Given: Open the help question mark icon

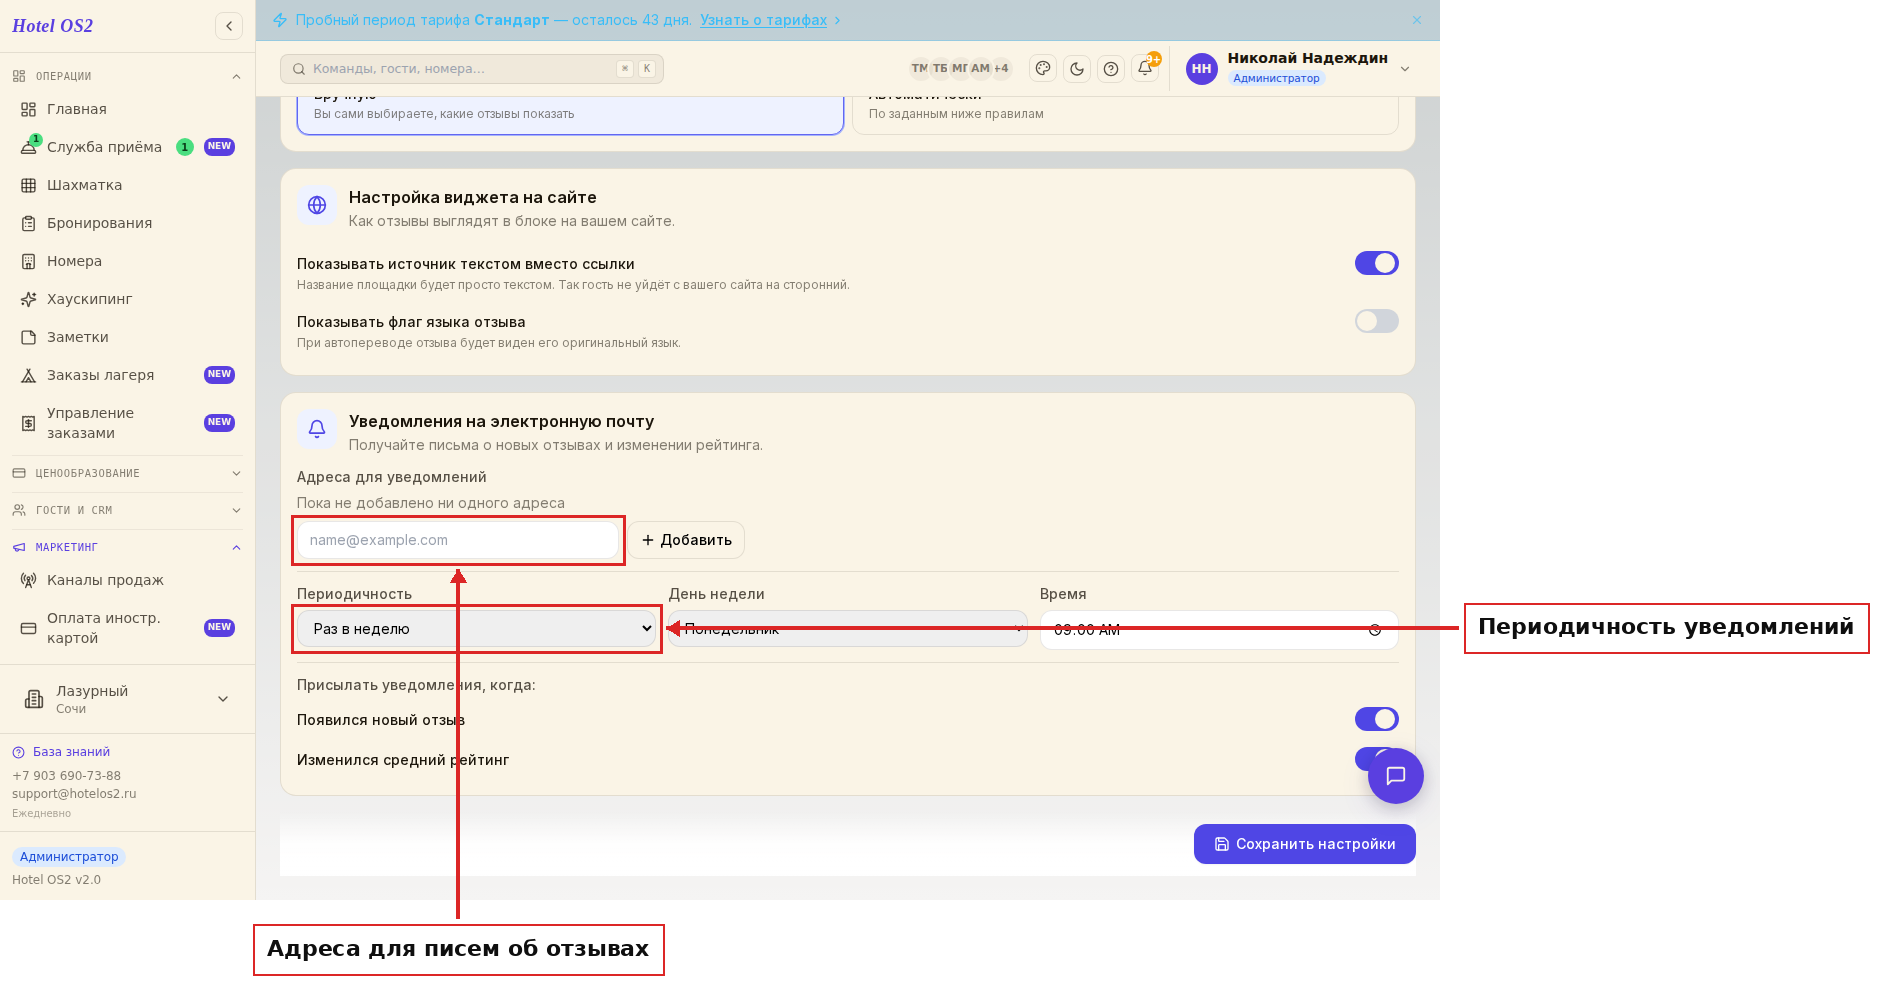Looking at the screenshot, I should pyautogui.click(x=1111, y=69).
